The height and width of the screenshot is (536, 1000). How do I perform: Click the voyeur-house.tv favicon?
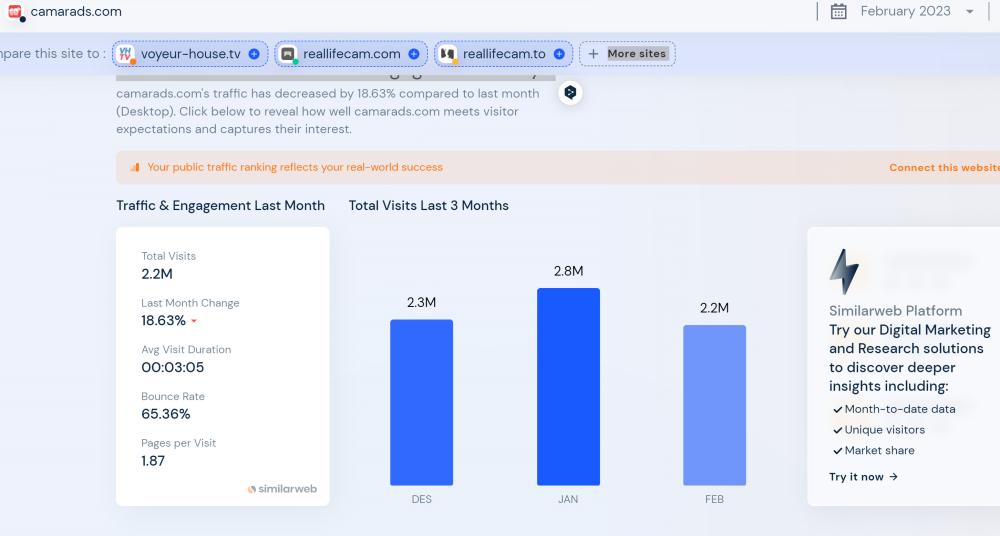click(126, 54)
